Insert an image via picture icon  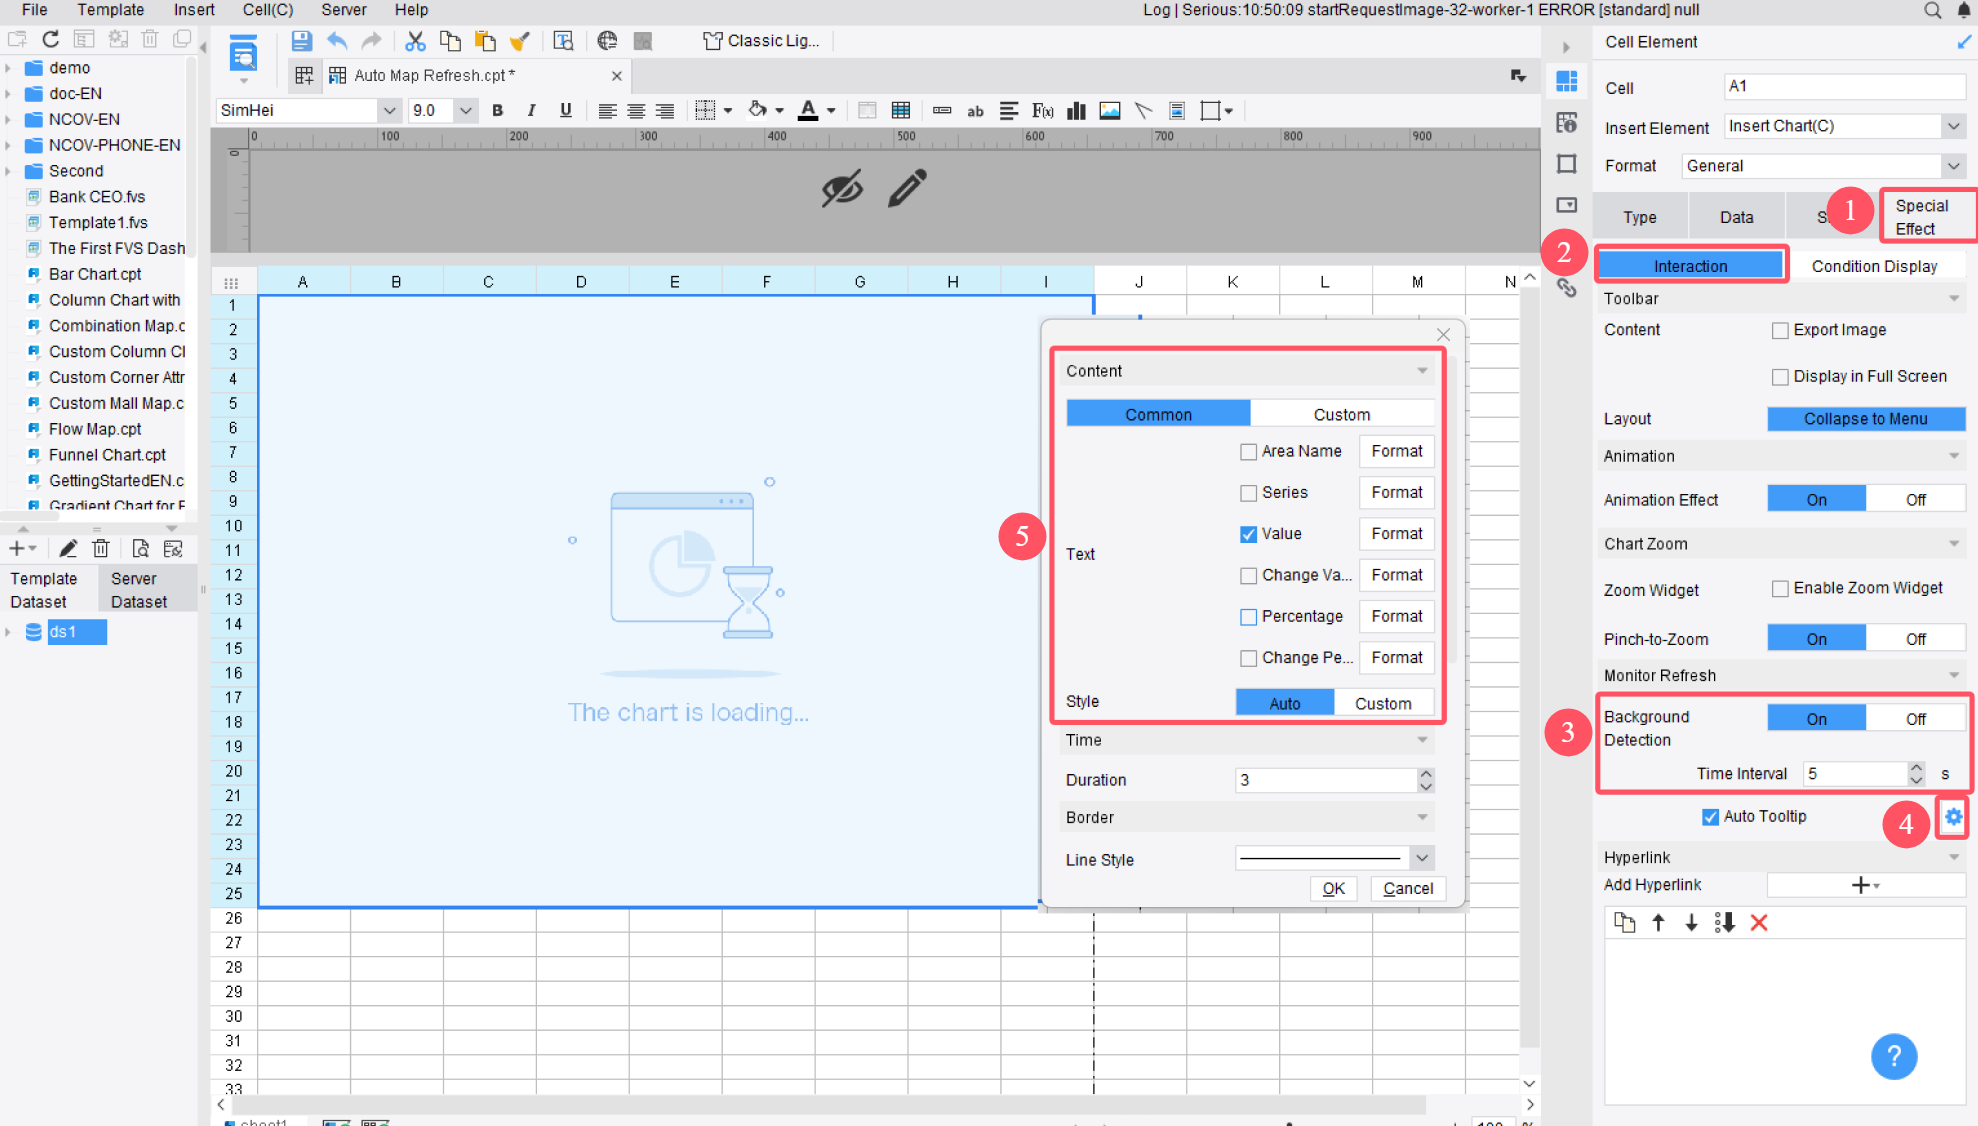point(1110,111)
